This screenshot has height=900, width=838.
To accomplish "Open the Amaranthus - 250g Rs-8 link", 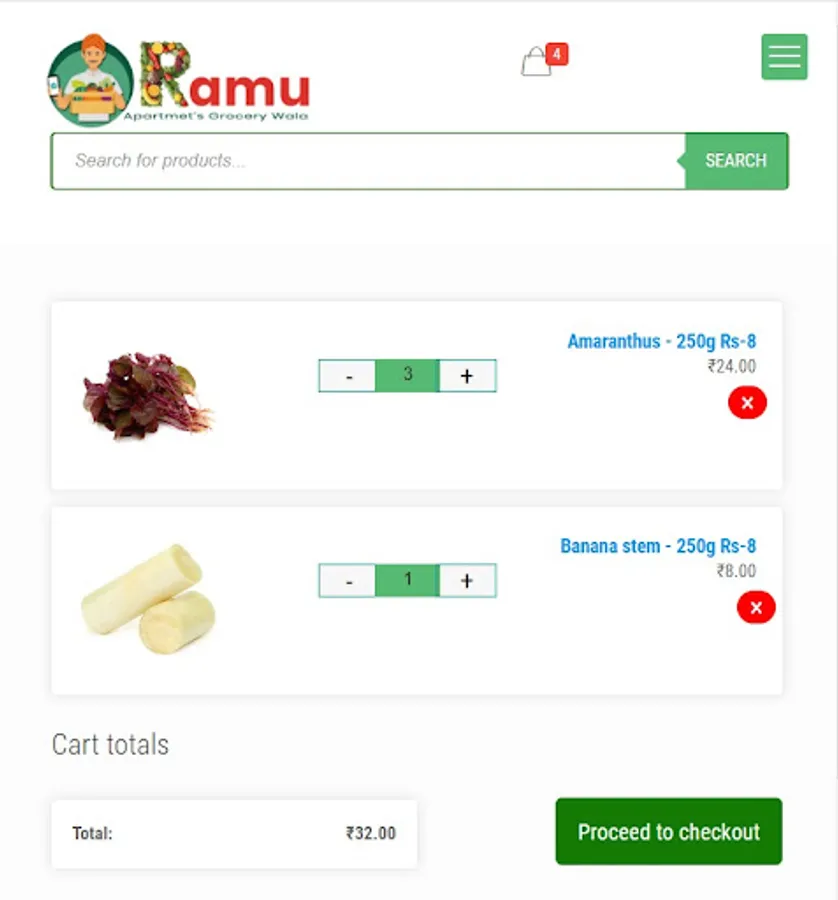I will [x=661, y=342].
